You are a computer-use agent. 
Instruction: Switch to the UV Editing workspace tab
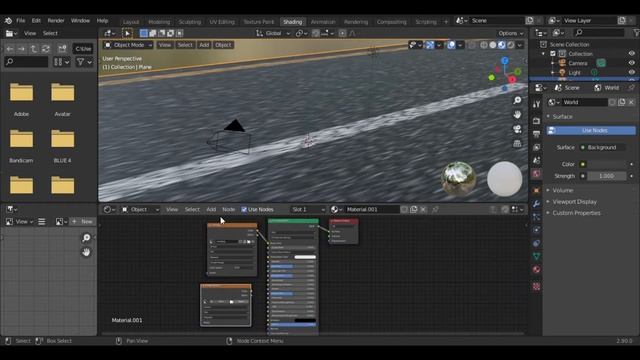click(x=222, y=22)
